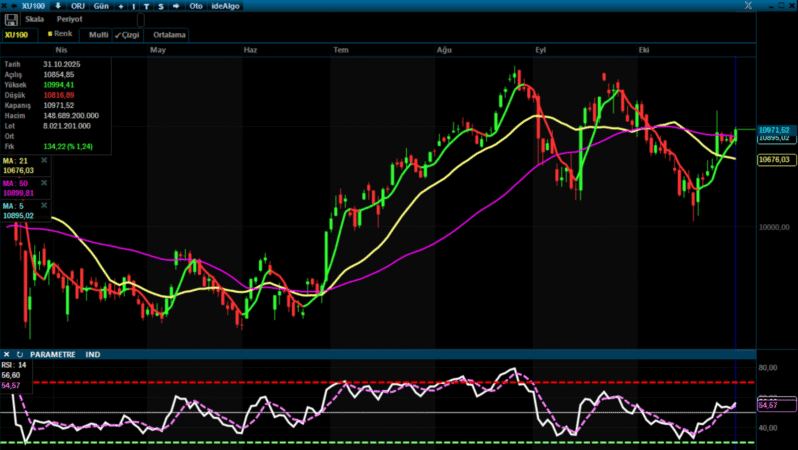
Task: Click the down arrow icon beside XU100
Action: [x=57, y=6]
